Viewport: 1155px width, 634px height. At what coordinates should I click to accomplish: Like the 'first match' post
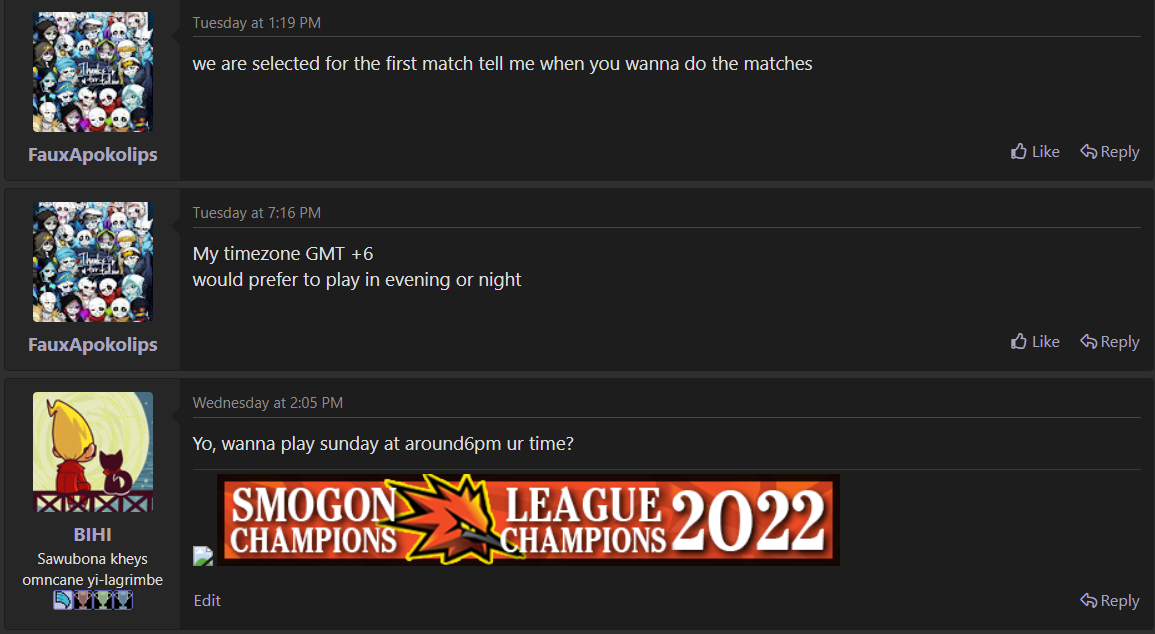1035,152
